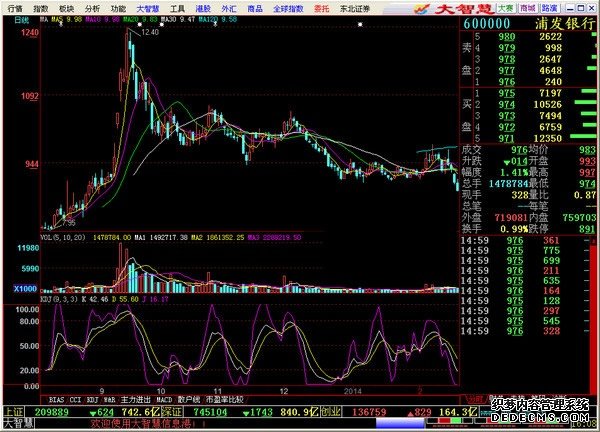Click the 大赛 button

pyautogui.click(x=505, y=8)
